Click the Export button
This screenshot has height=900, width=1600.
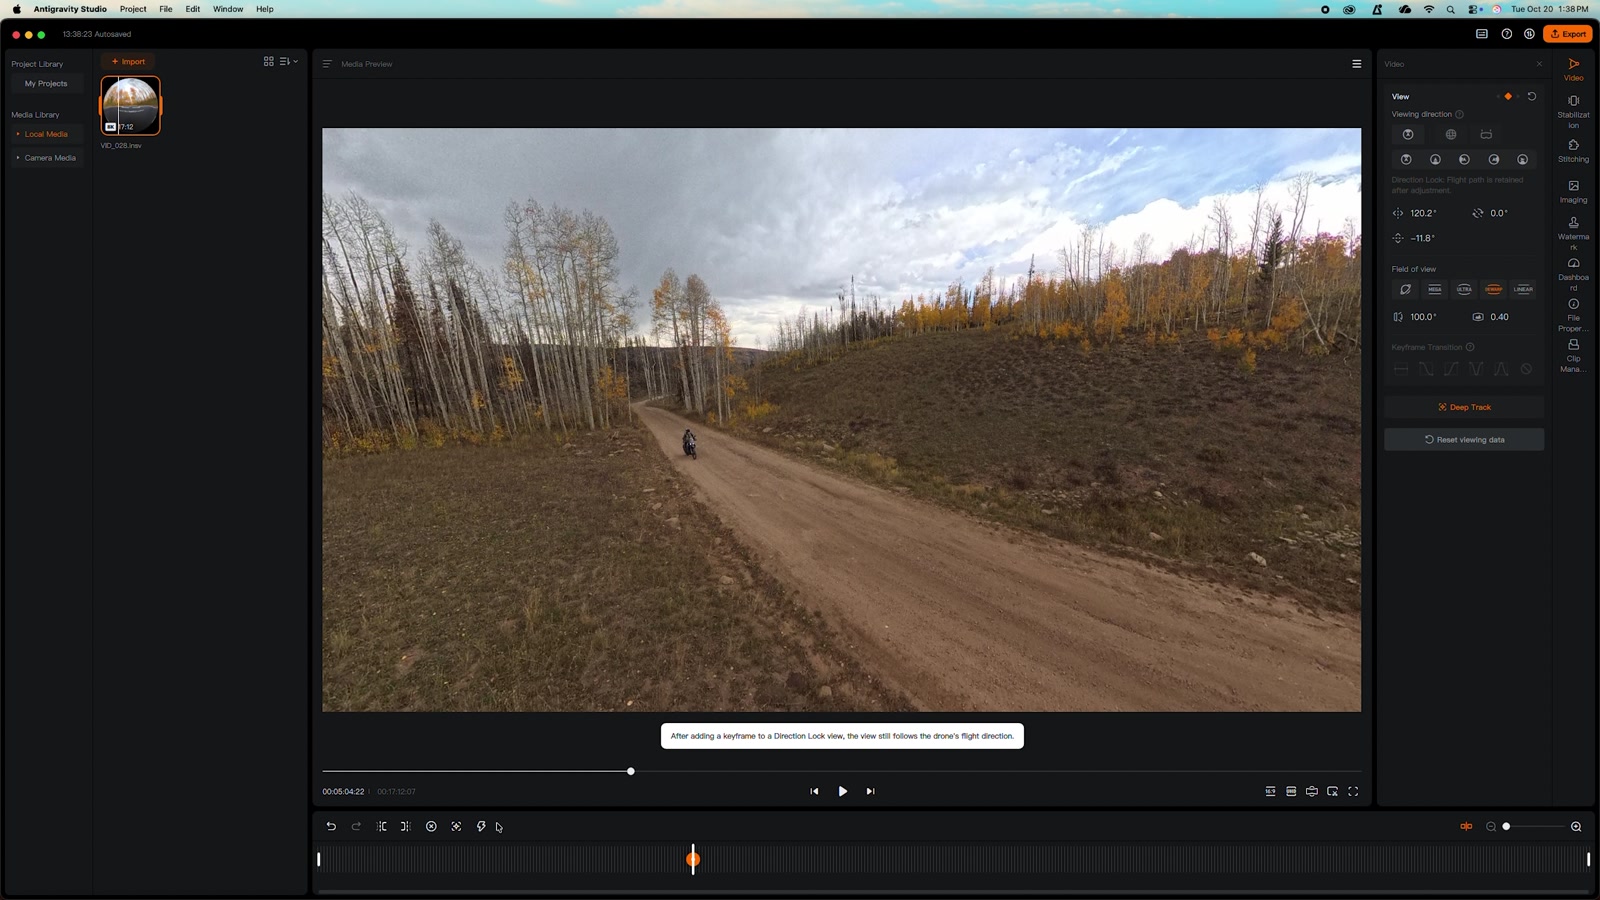click(1568, 34)
